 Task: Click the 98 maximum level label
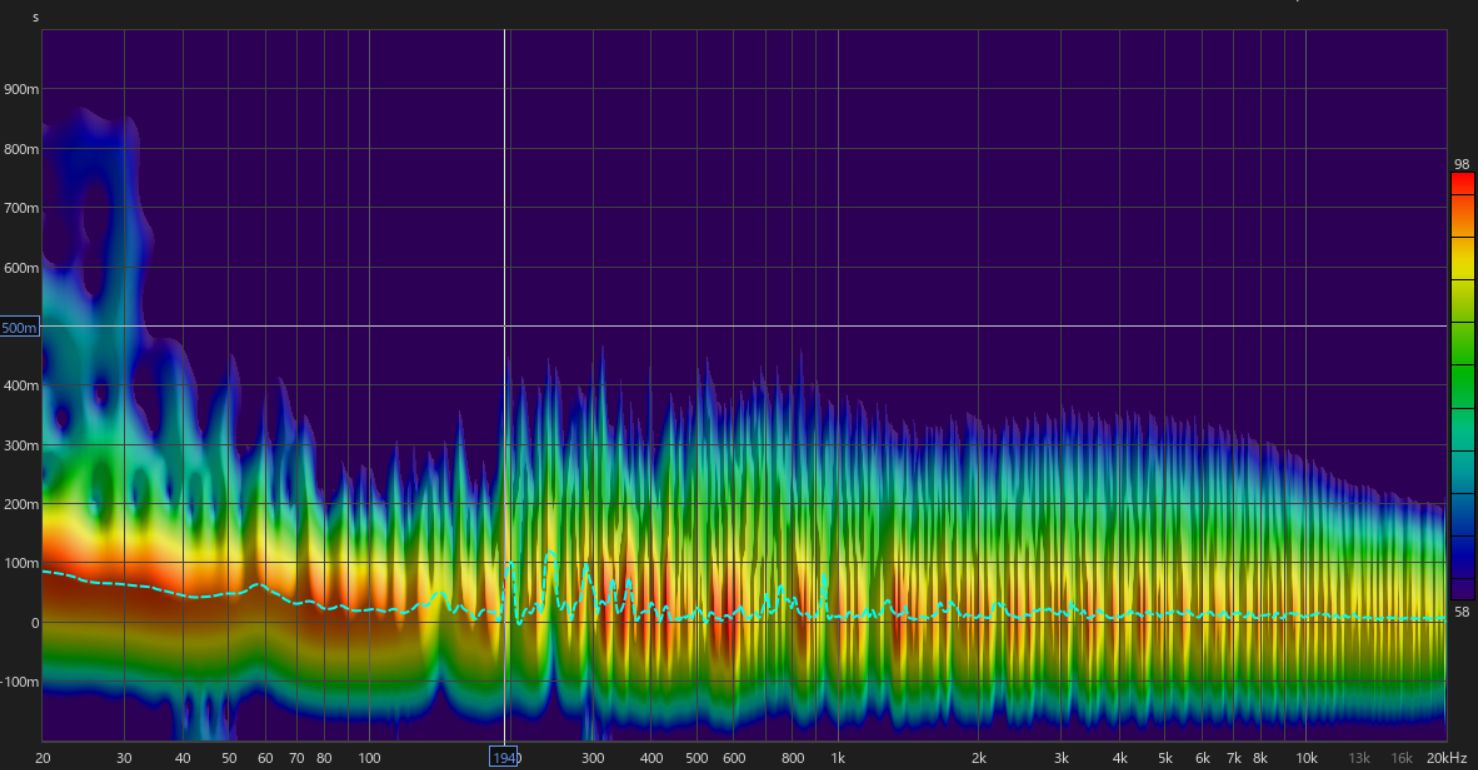click(x=1462, y=164)
